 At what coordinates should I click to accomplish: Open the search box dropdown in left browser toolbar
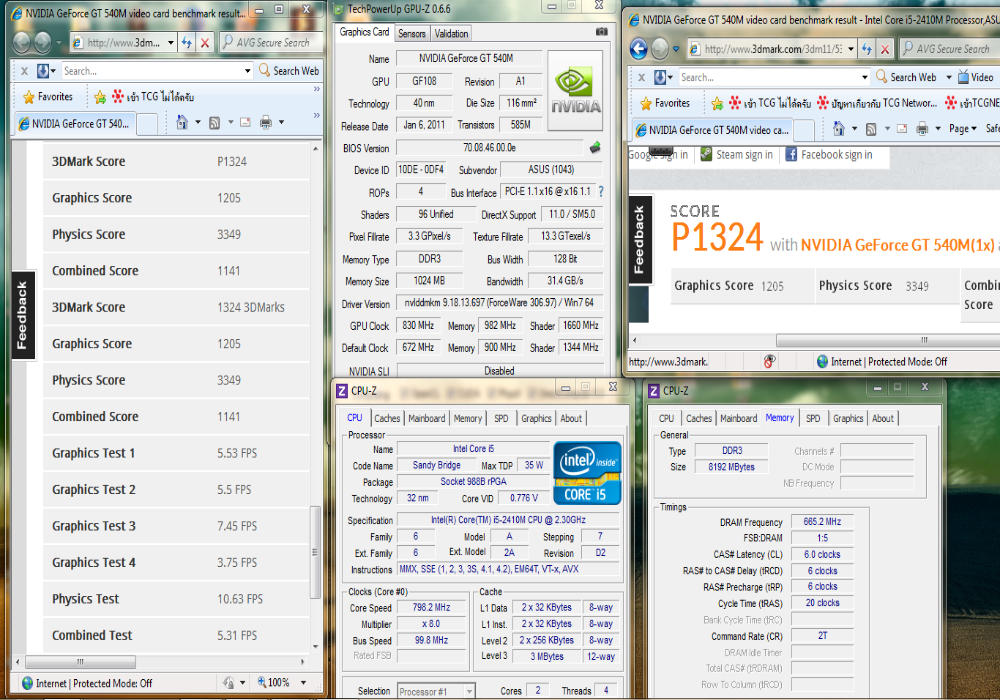point(247,71)
